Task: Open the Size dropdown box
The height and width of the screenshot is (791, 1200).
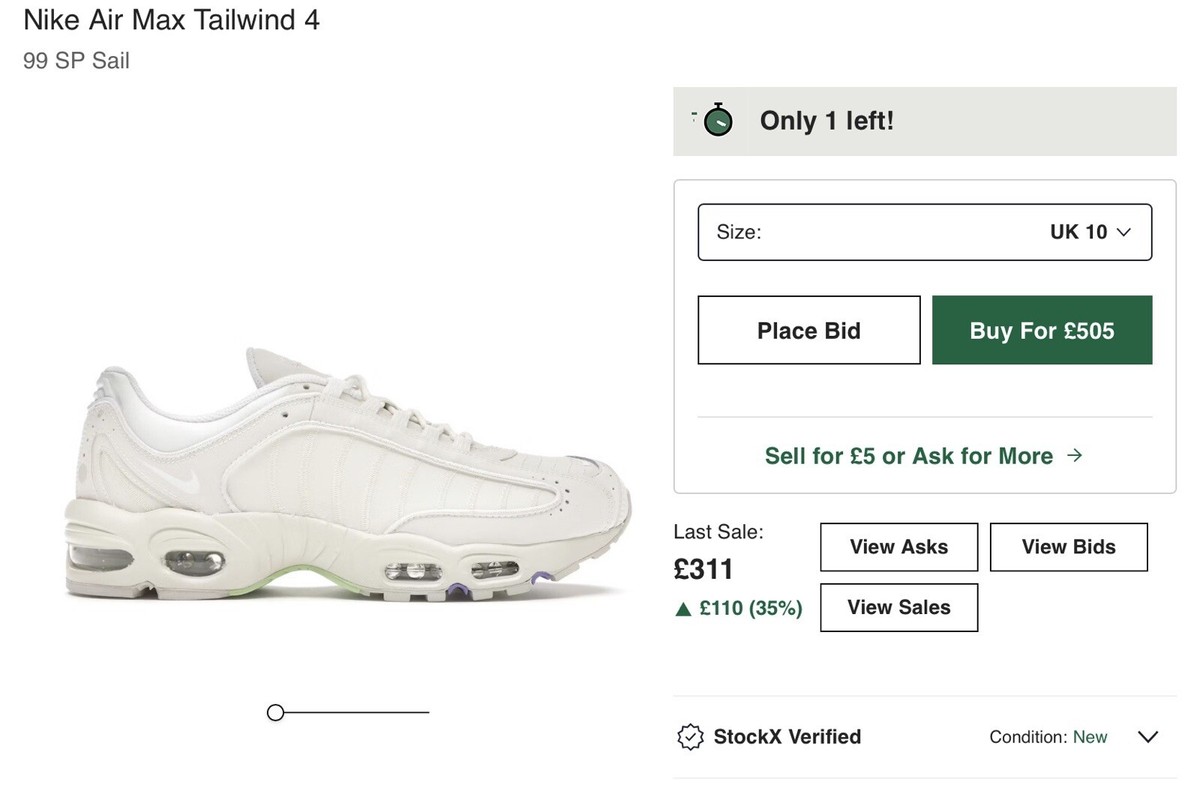Action: [924, 232]
